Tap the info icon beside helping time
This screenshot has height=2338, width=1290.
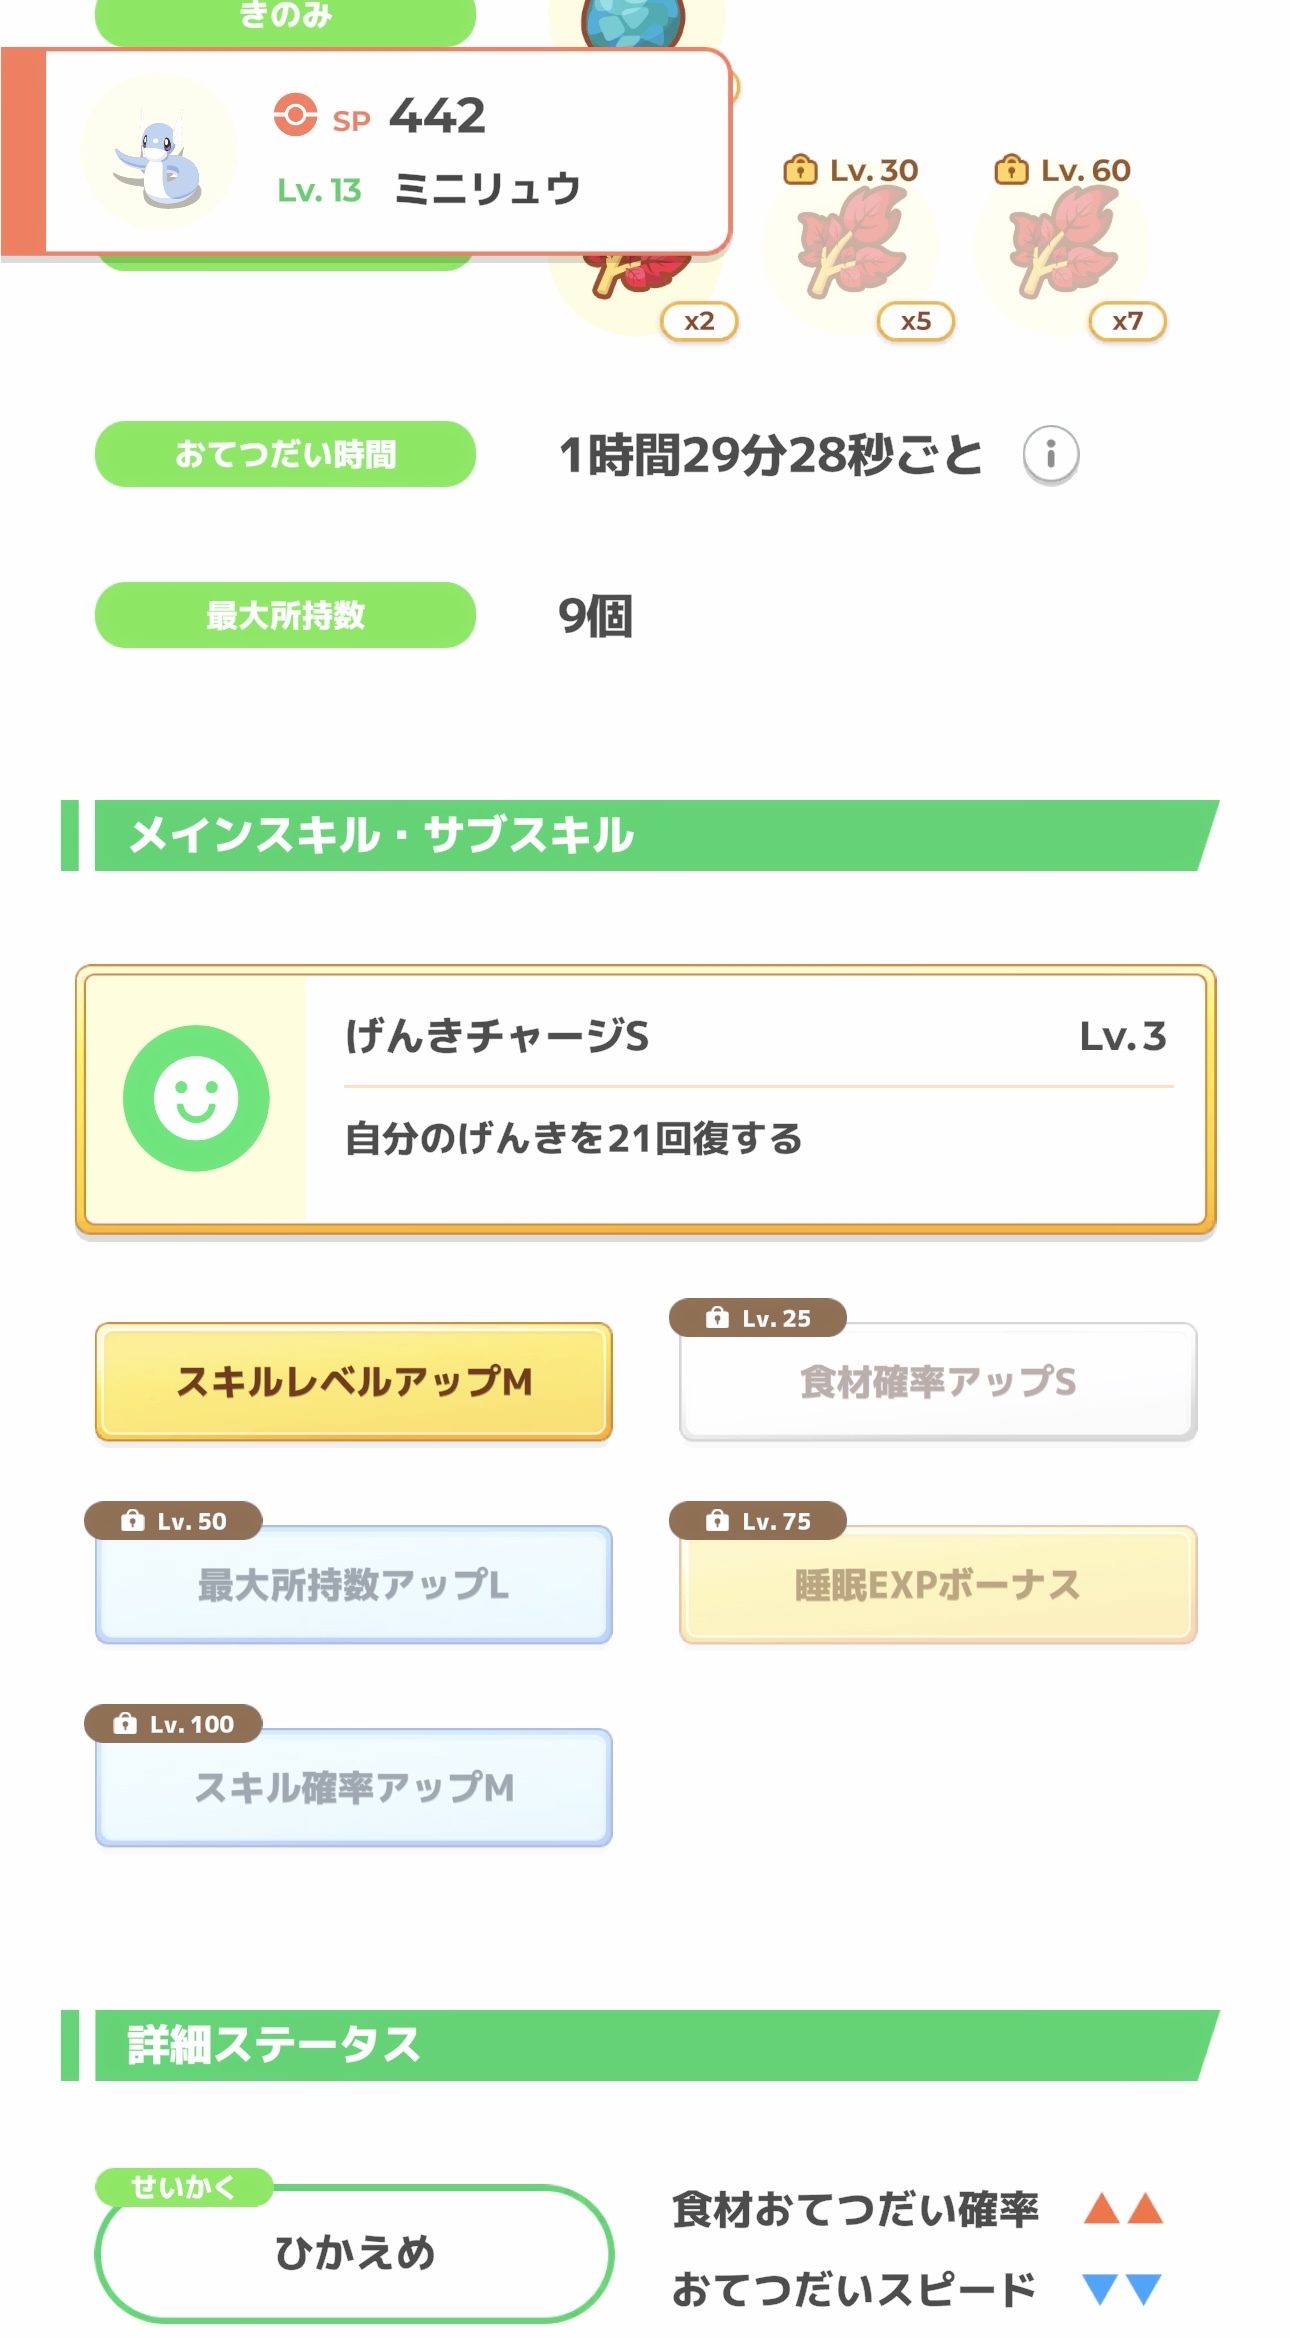point(1050,455)
